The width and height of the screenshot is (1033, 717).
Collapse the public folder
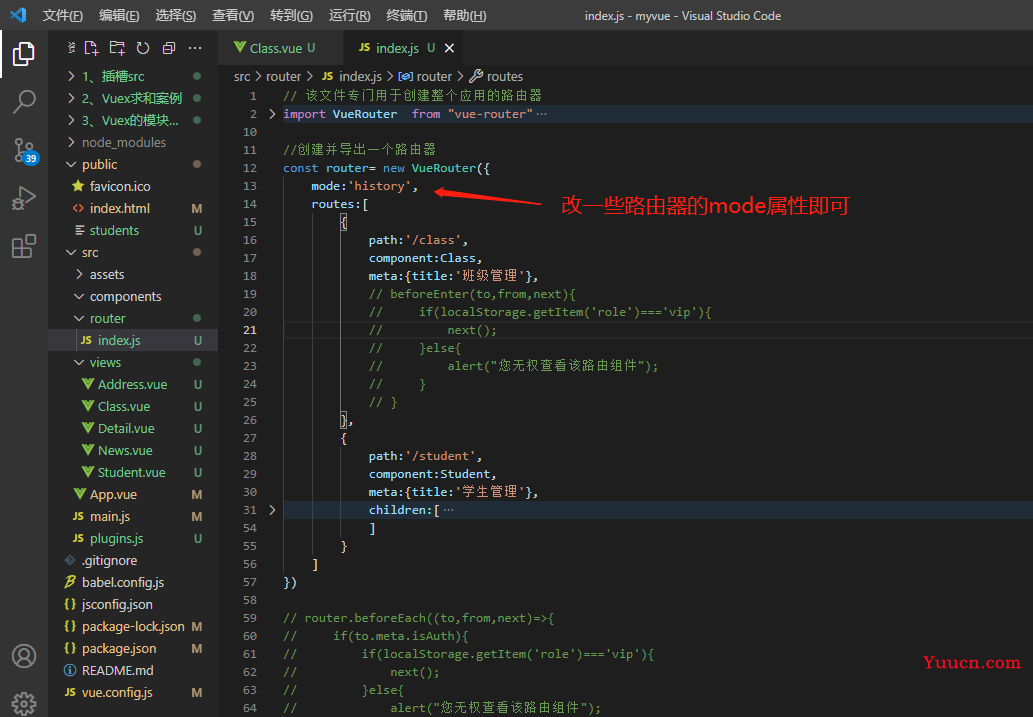click(133, 164)
